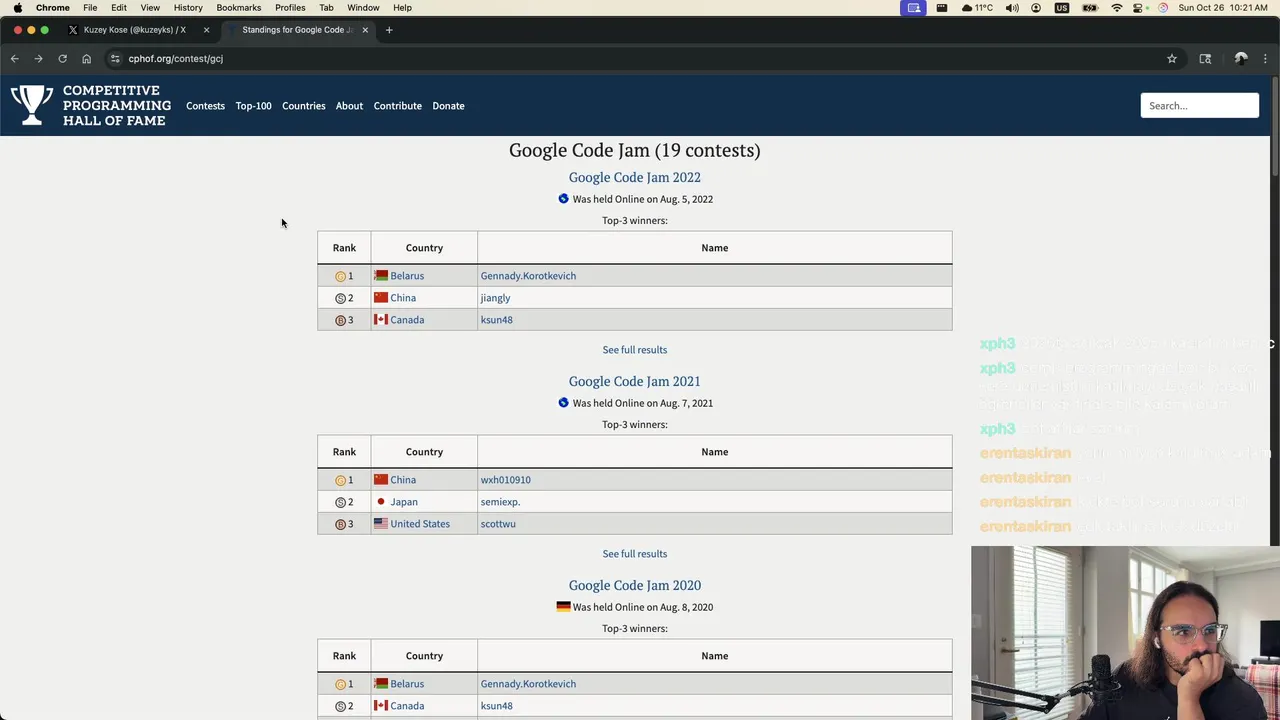Open the Countries nav item
The width and height of the screenshot is (1280, 720).
(303, 106)
